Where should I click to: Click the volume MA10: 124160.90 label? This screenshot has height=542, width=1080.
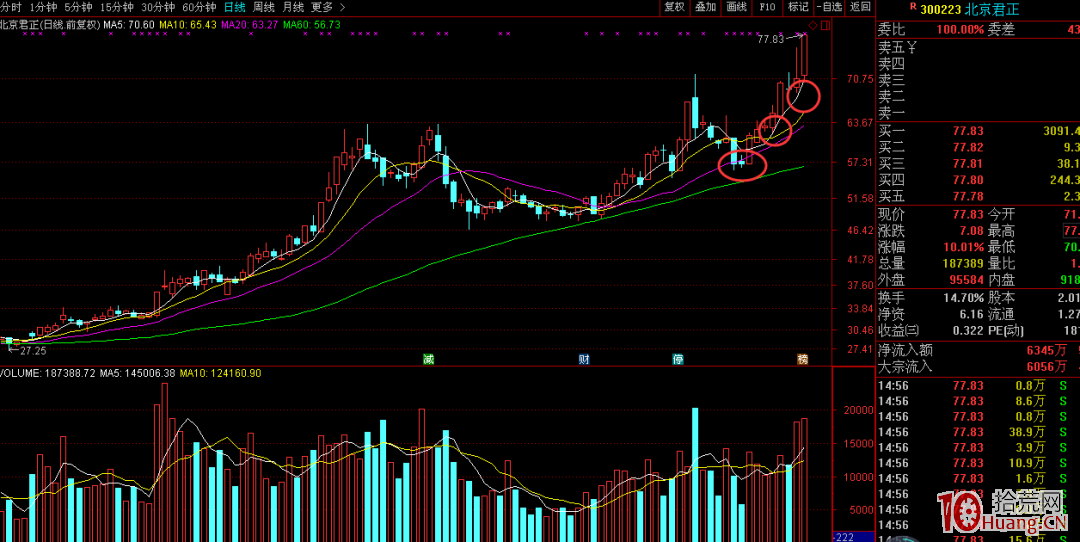(220, 373)
